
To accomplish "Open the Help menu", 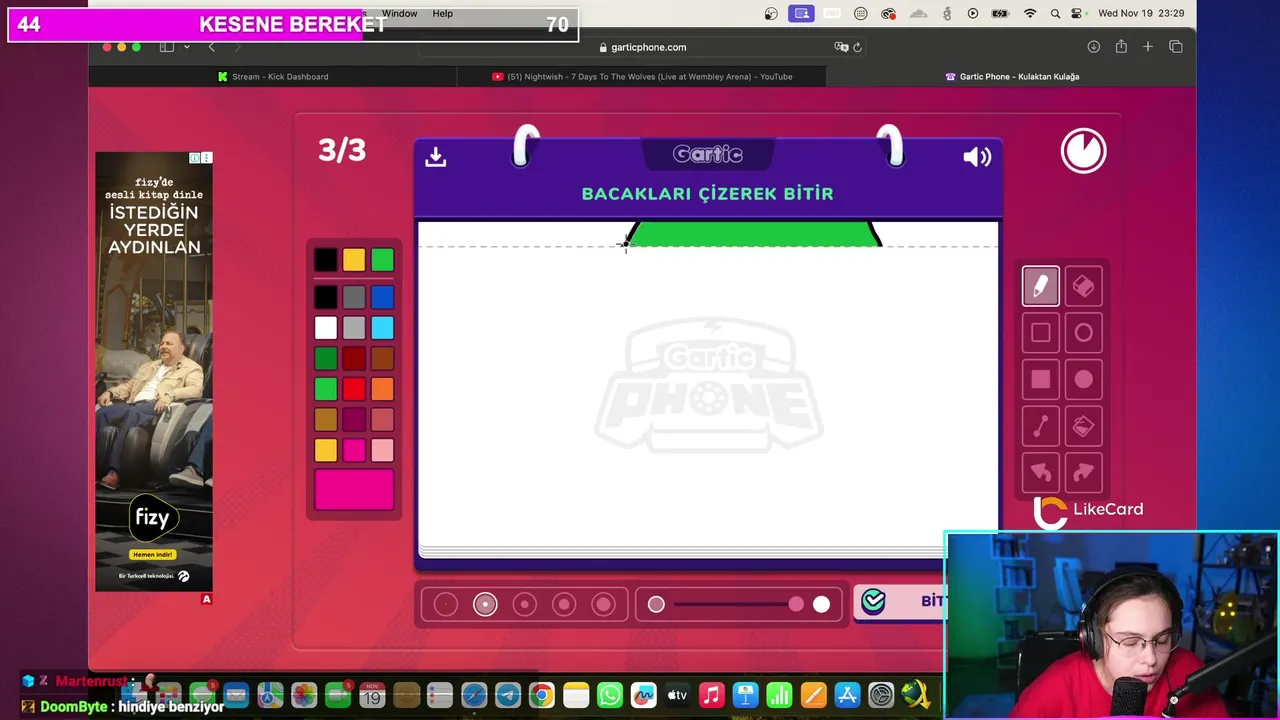I will [442, 13].
